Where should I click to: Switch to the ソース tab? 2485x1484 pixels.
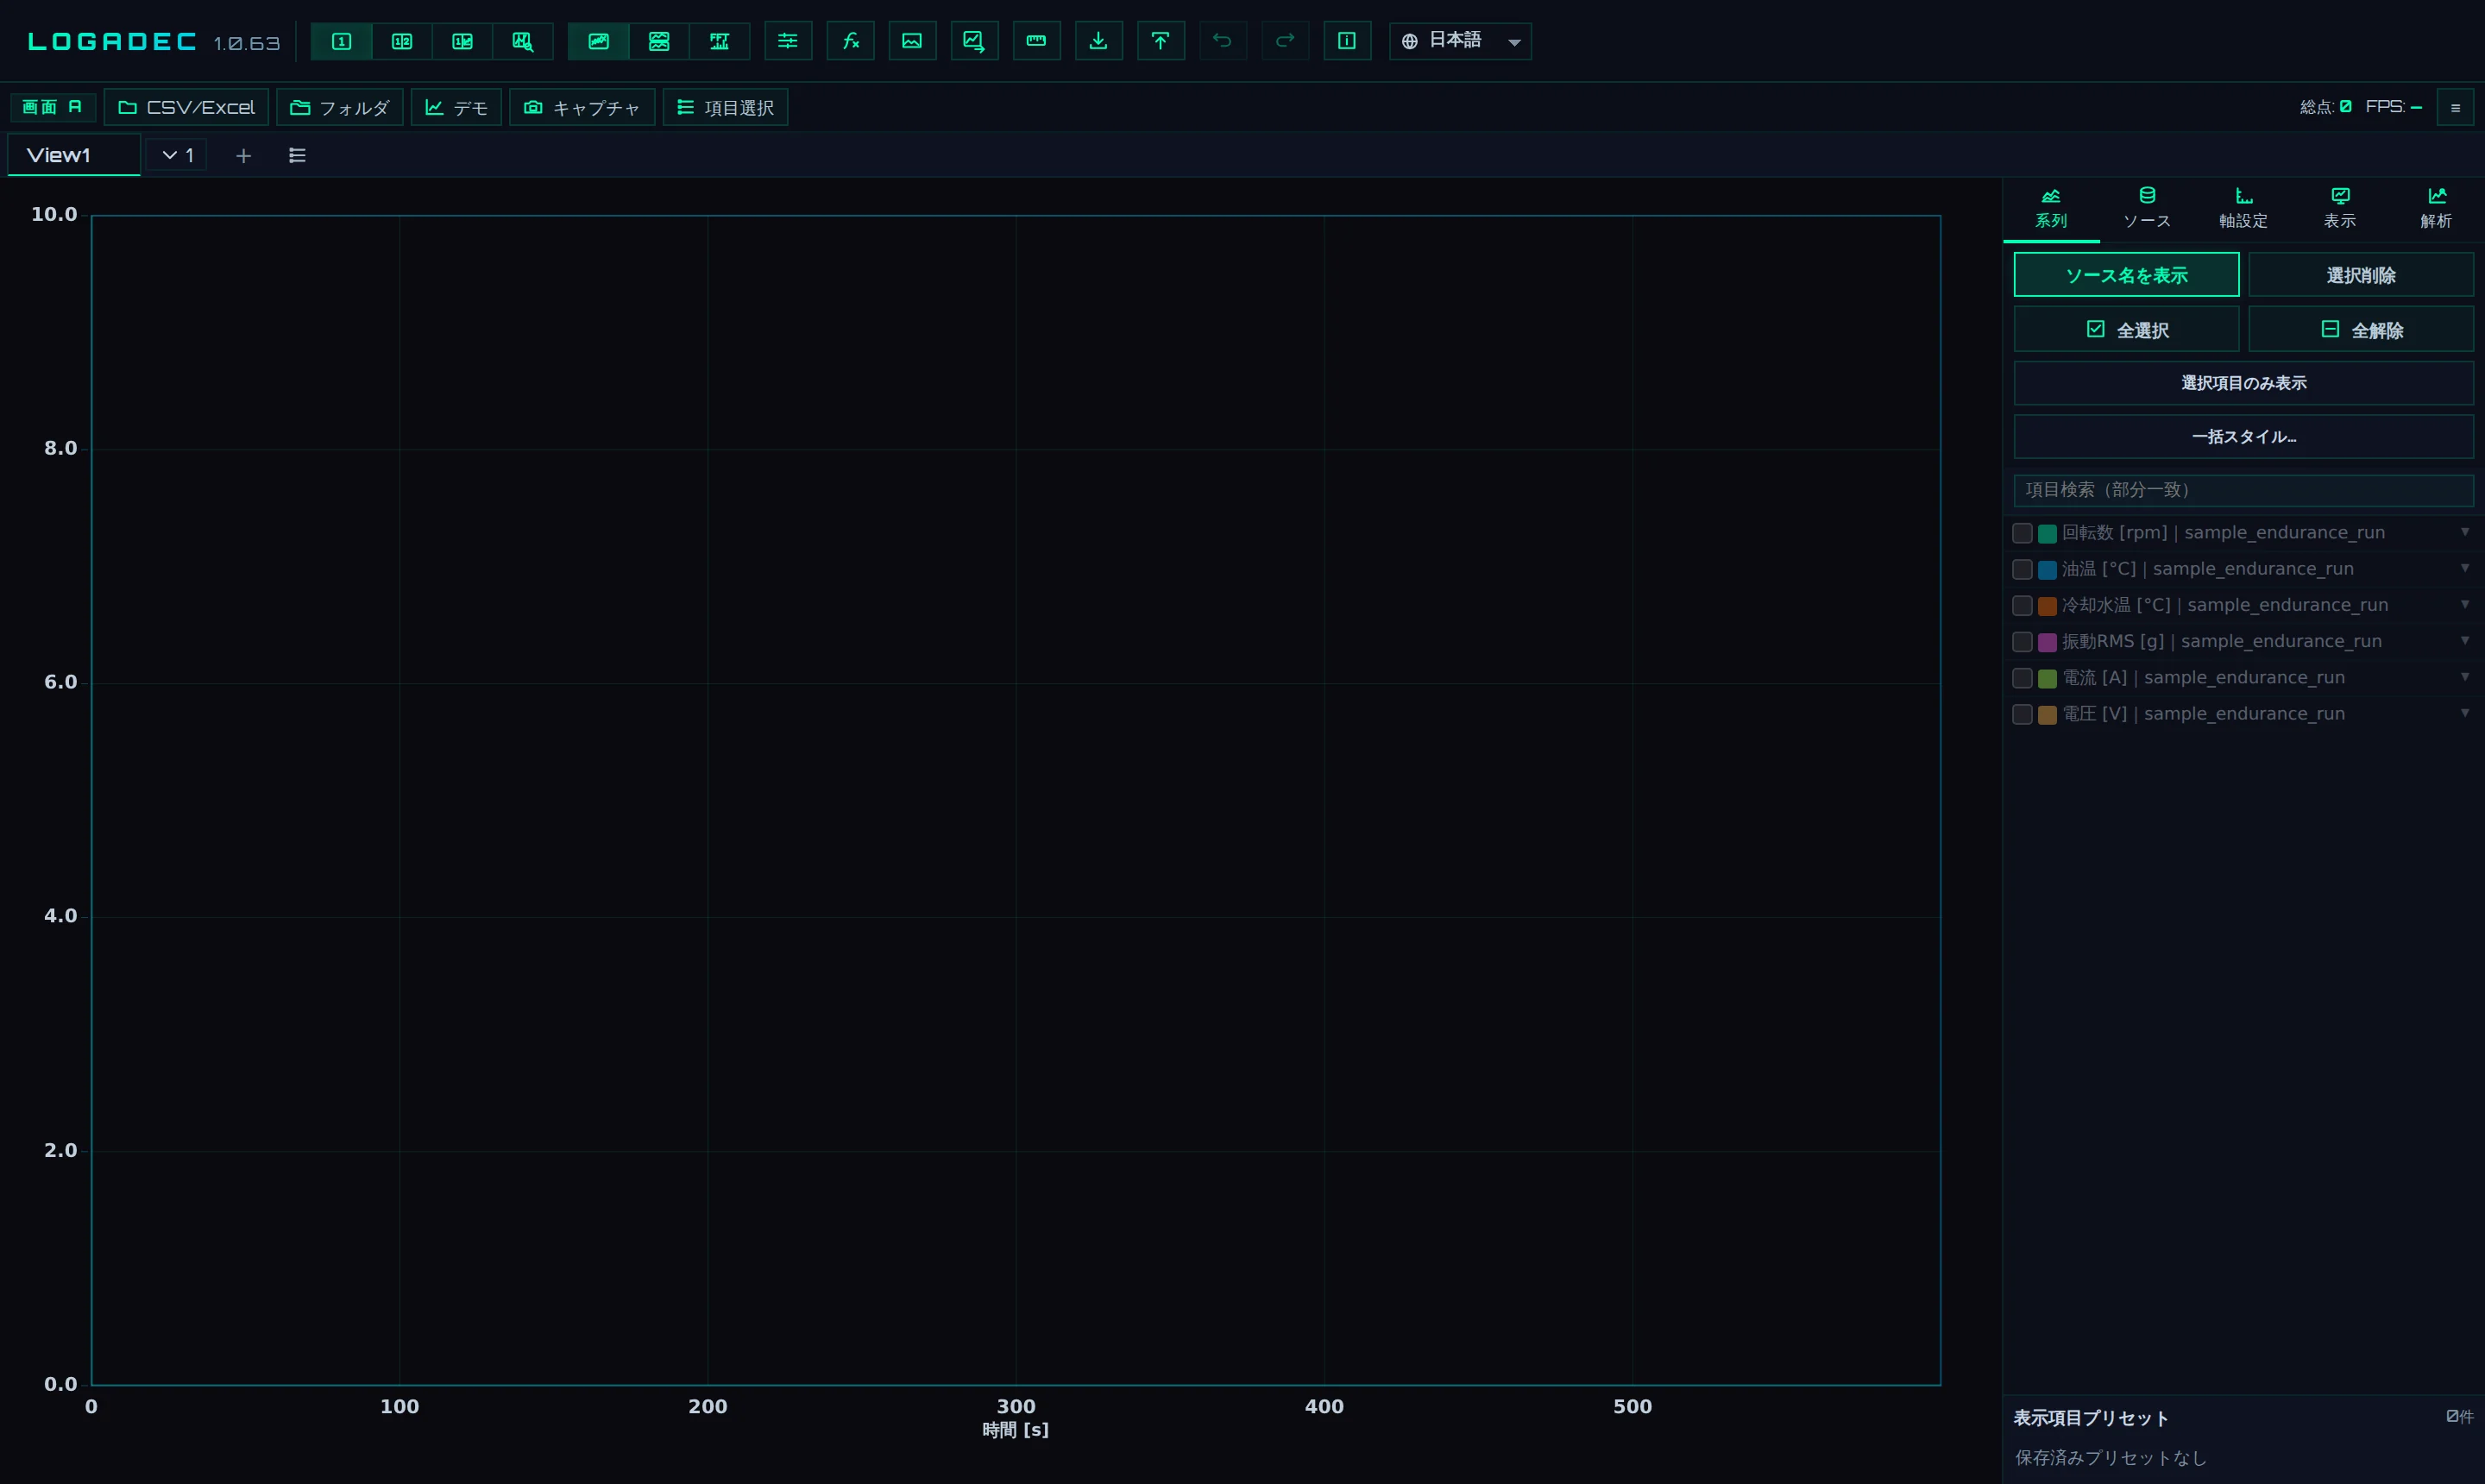click(2147, 208)
